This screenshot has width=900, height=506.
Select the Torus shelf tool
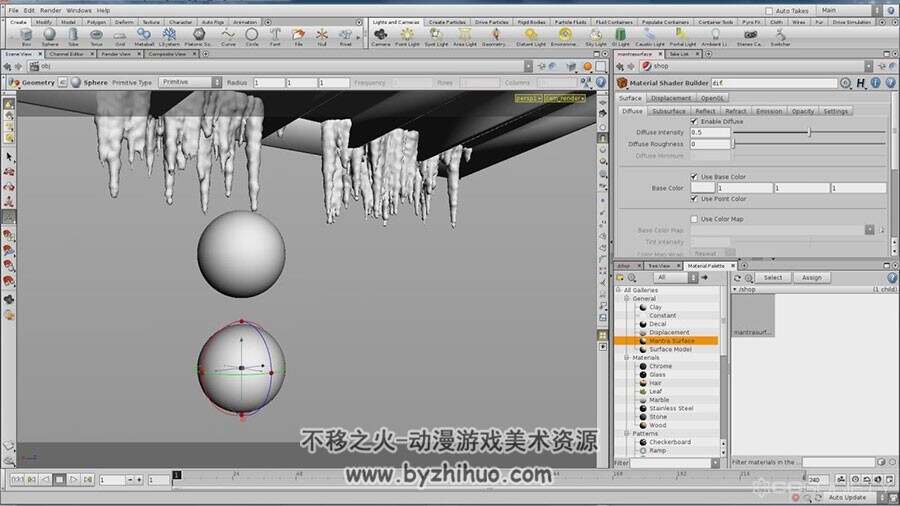click(96, 37)
